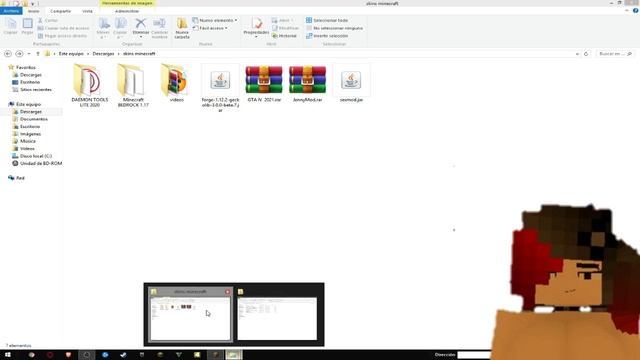
Task: Click the Historial button
Action: (x=284, y=36)
